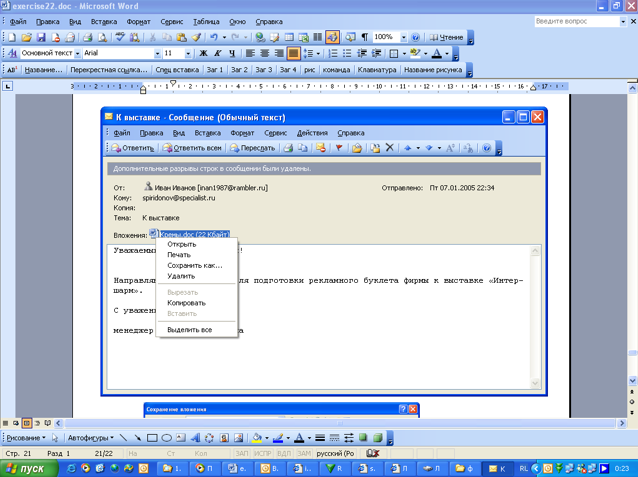Open the Вставка menu in Word menu bar
Screen dimensions: 638x477
104,22
